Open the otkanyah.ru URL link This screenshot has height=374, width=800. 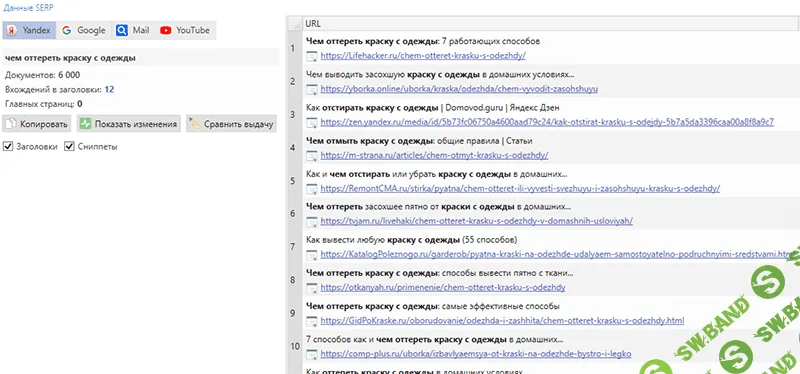click(x=443, y=287)
